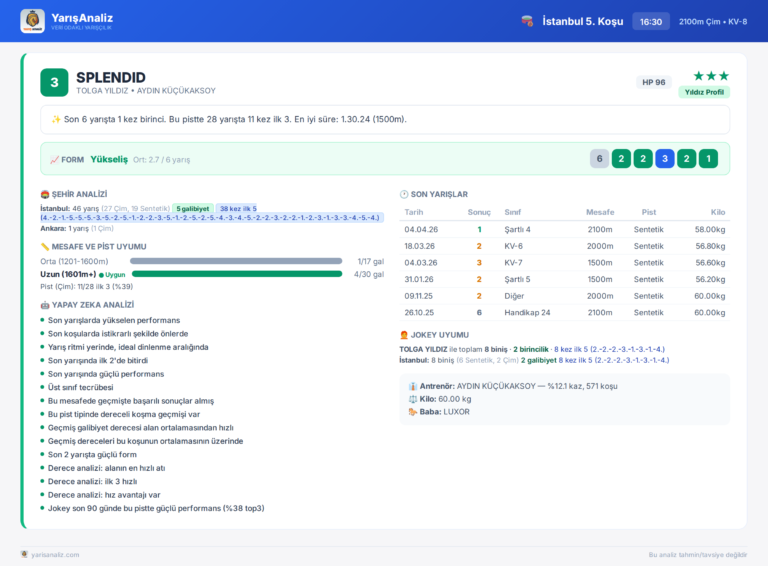This screenshot has height=566, width=768.
Task: Click the Yıldız Profil tag
Action: (x=704, y=92)
